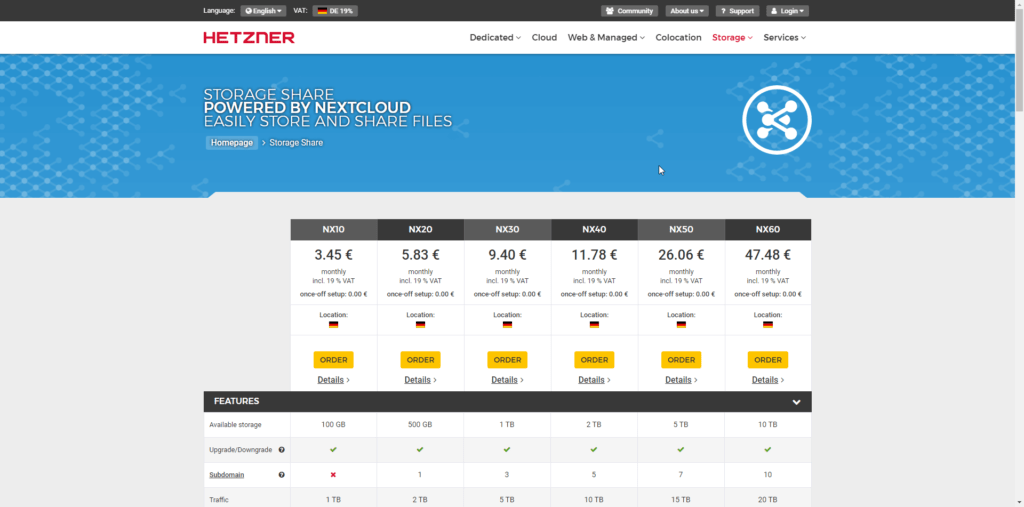Click help icon next to Subdomain
The image size is (1024, 507).
281,475
